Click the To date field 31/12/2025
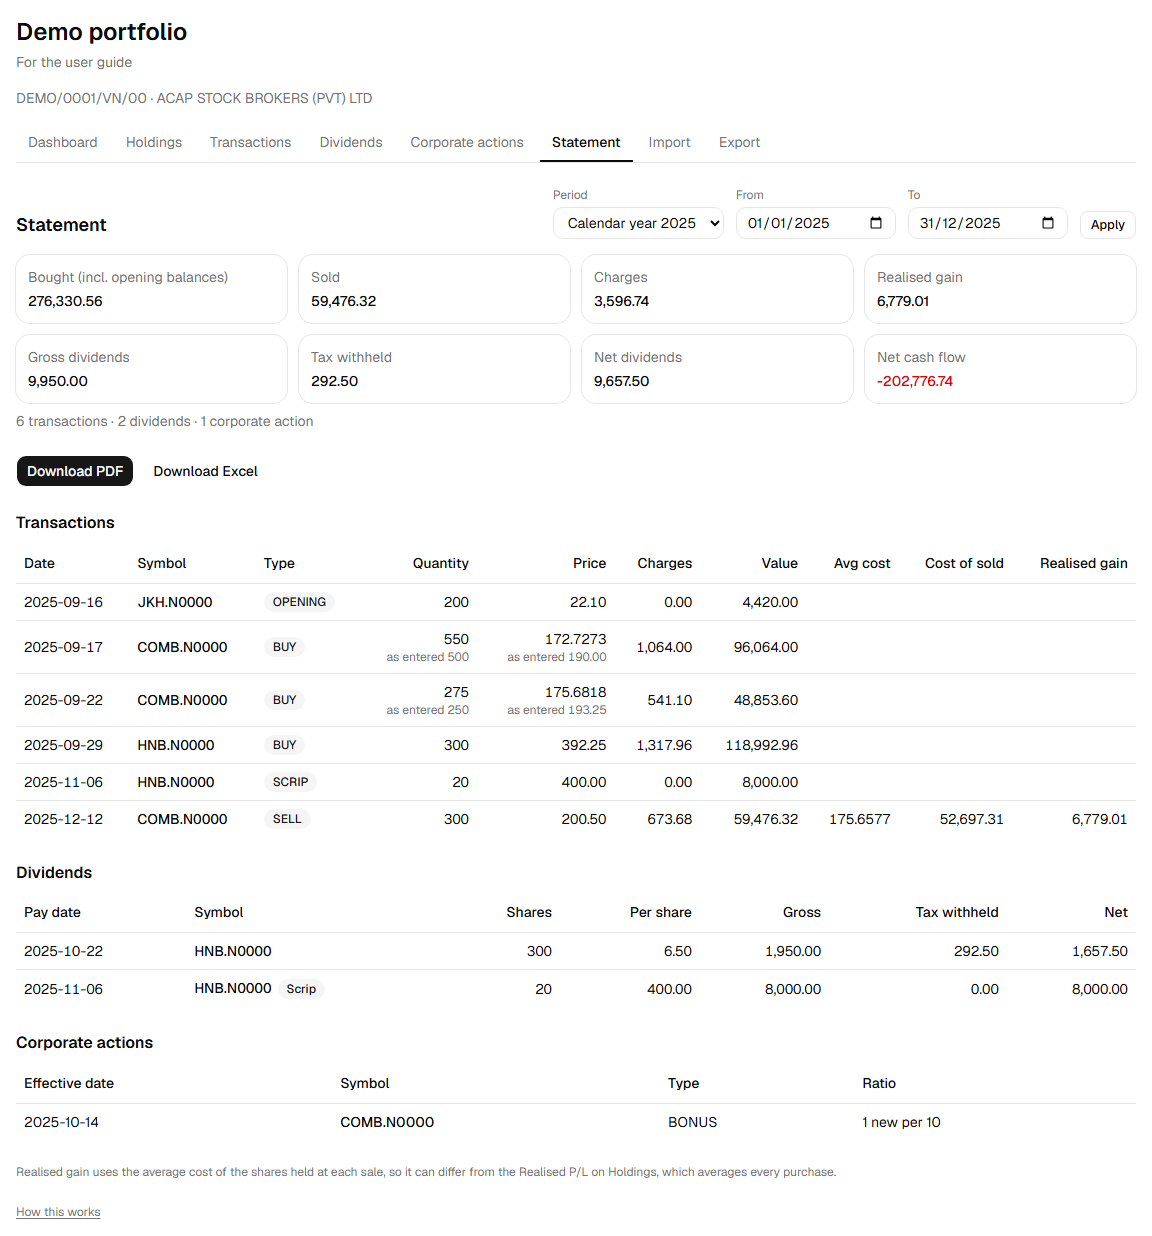1152x1236 pixels. (x=988, y=223)
